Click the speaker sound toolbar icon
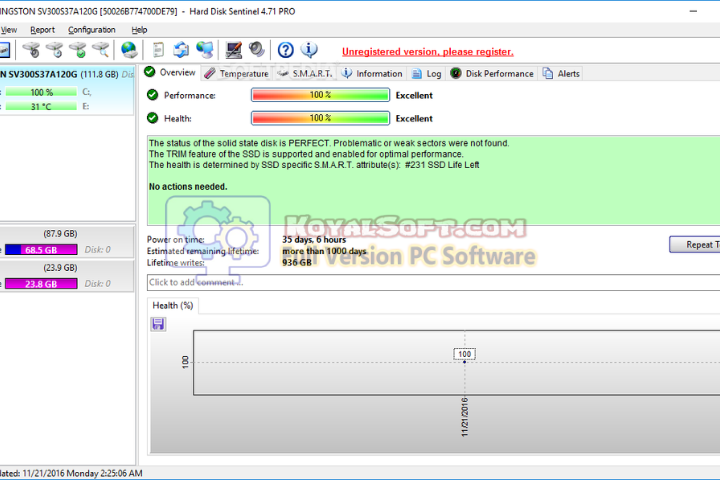 point(257,49)
